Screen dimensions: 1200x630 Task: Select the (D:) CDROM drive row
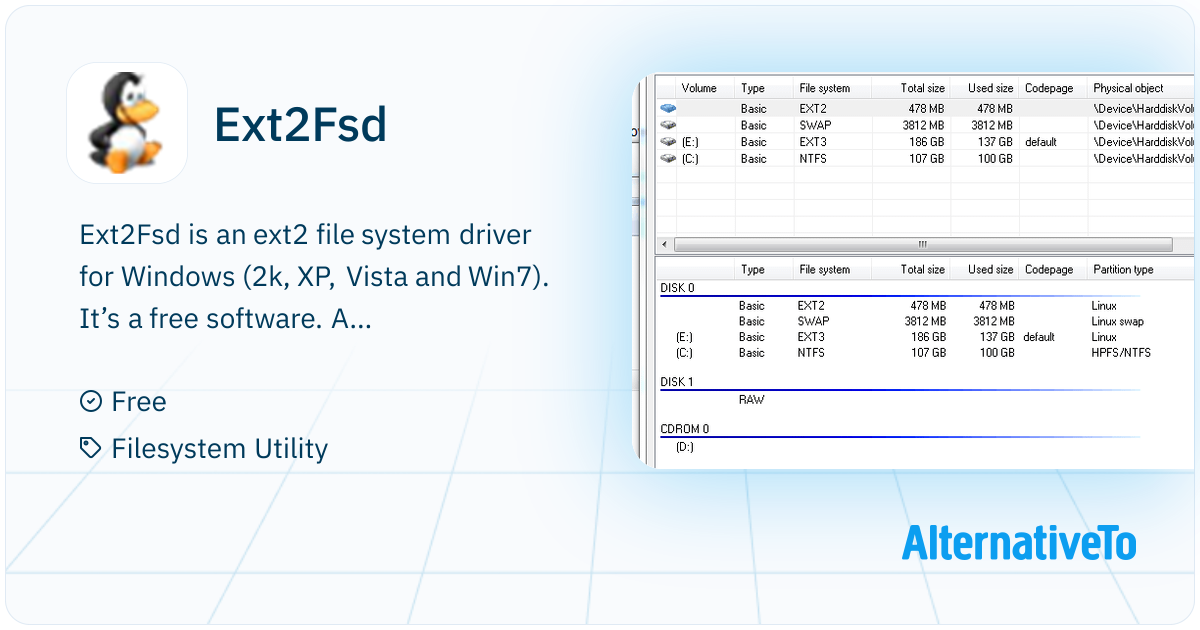685,447
